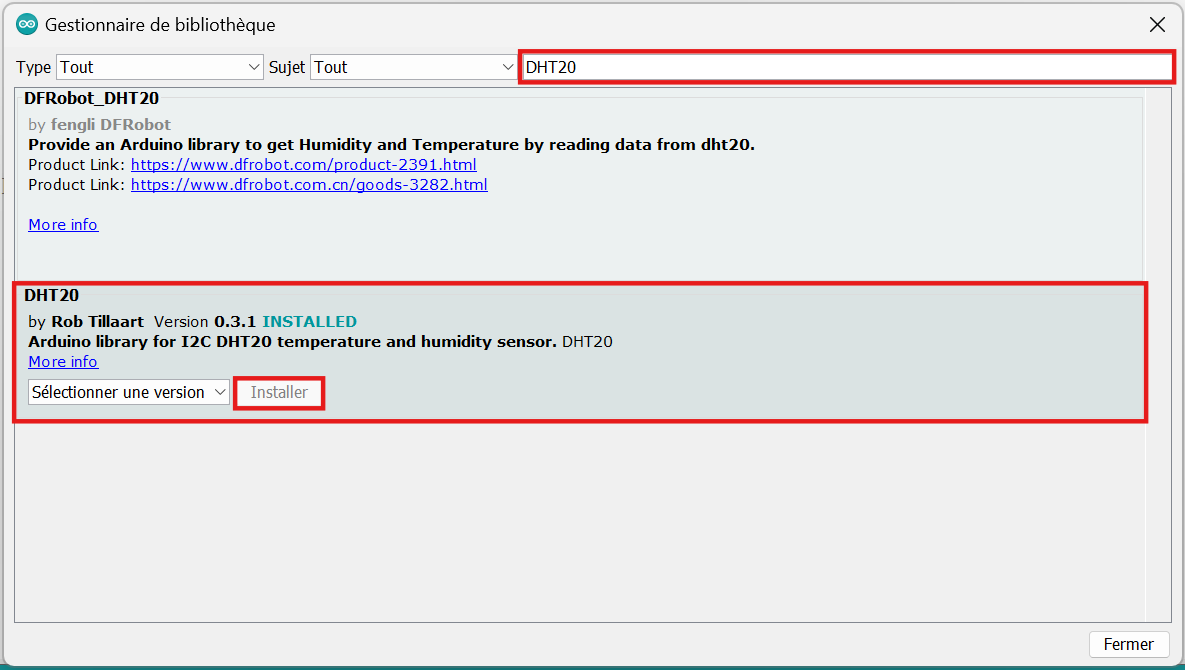Click the DHT20 search input field
1185x670 pixels.
click(x=846, y=67)
